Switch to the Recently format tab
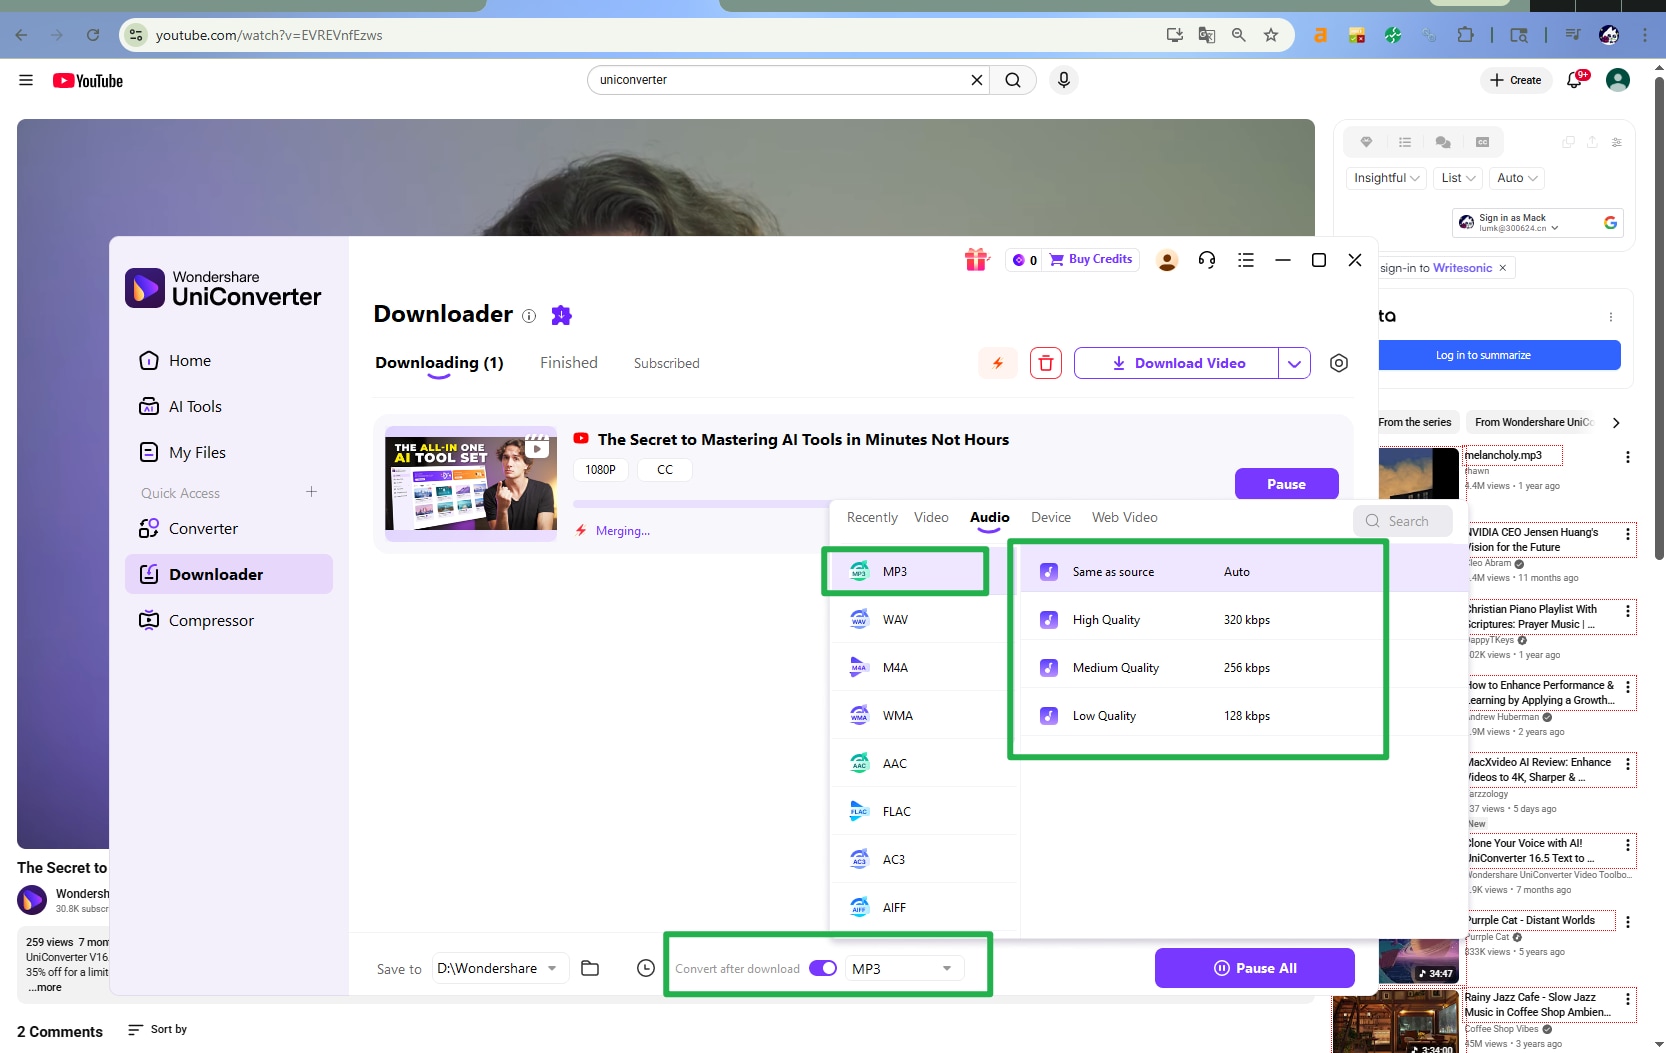The width and height of the screenshot is (1666, 1053). point(872,517)
